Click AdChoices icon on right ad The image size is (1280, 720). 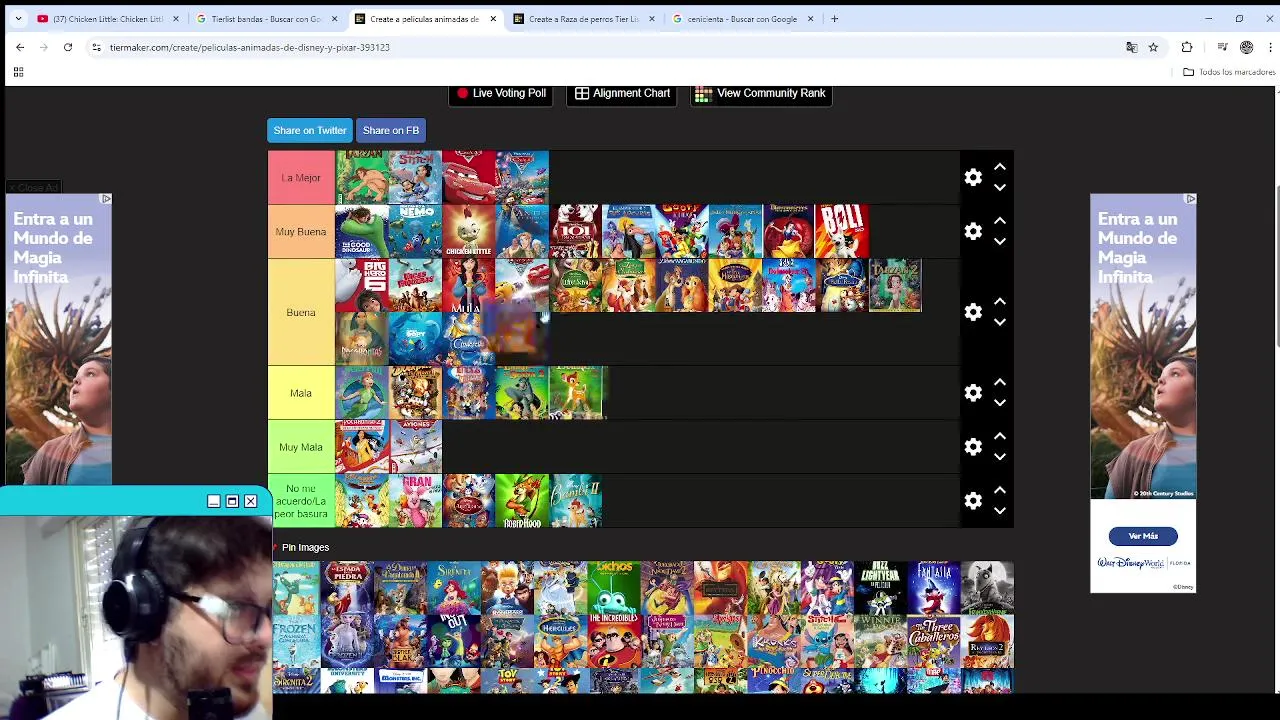pos(1190,199)
